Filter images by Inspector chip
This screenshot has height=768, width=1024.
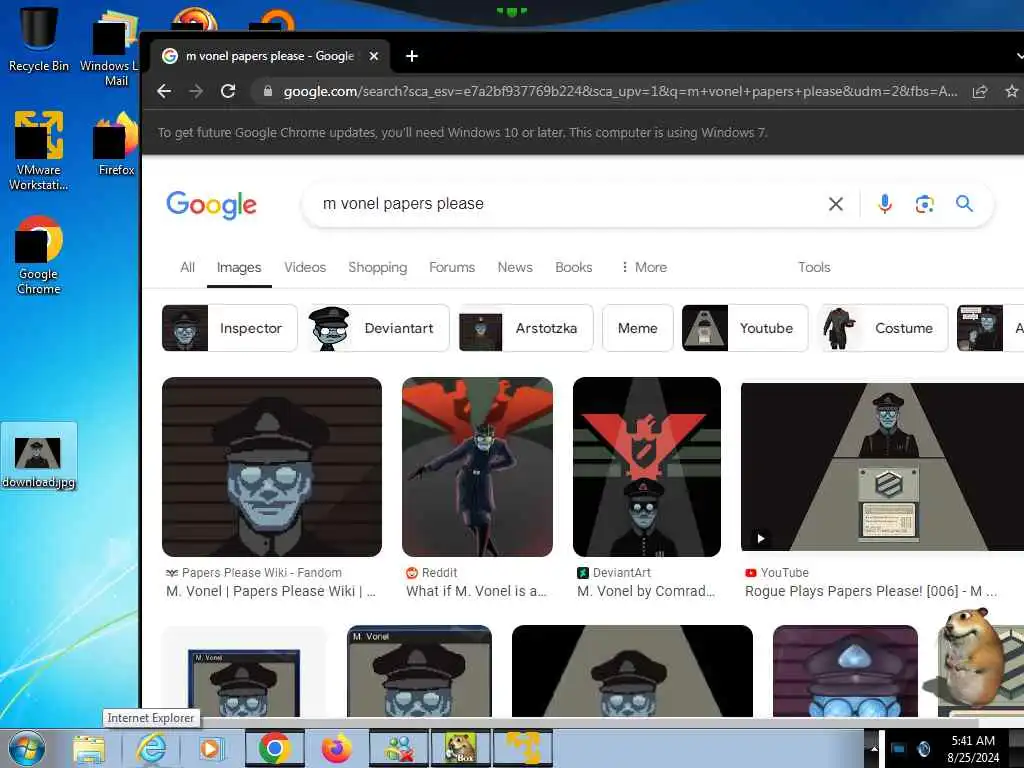coord(229,328)
